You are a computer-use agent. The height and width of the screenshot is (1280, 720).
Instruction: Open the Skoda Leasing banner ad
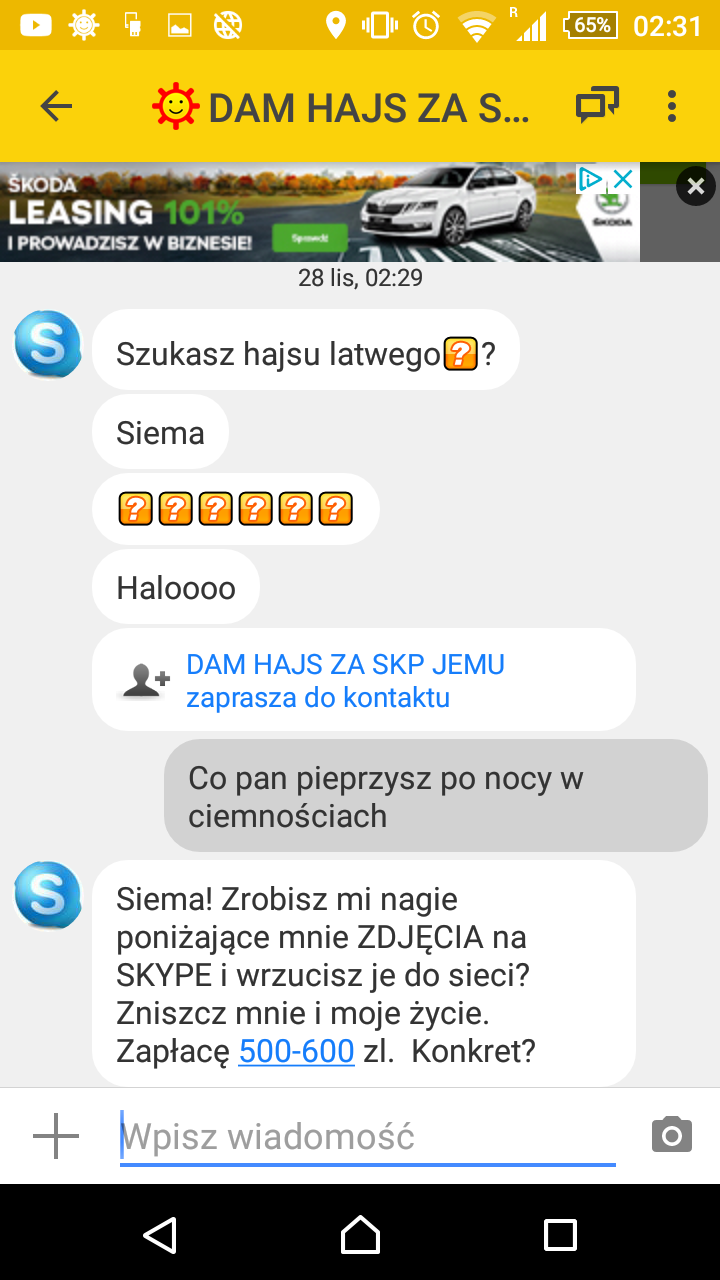pos(320,212)
